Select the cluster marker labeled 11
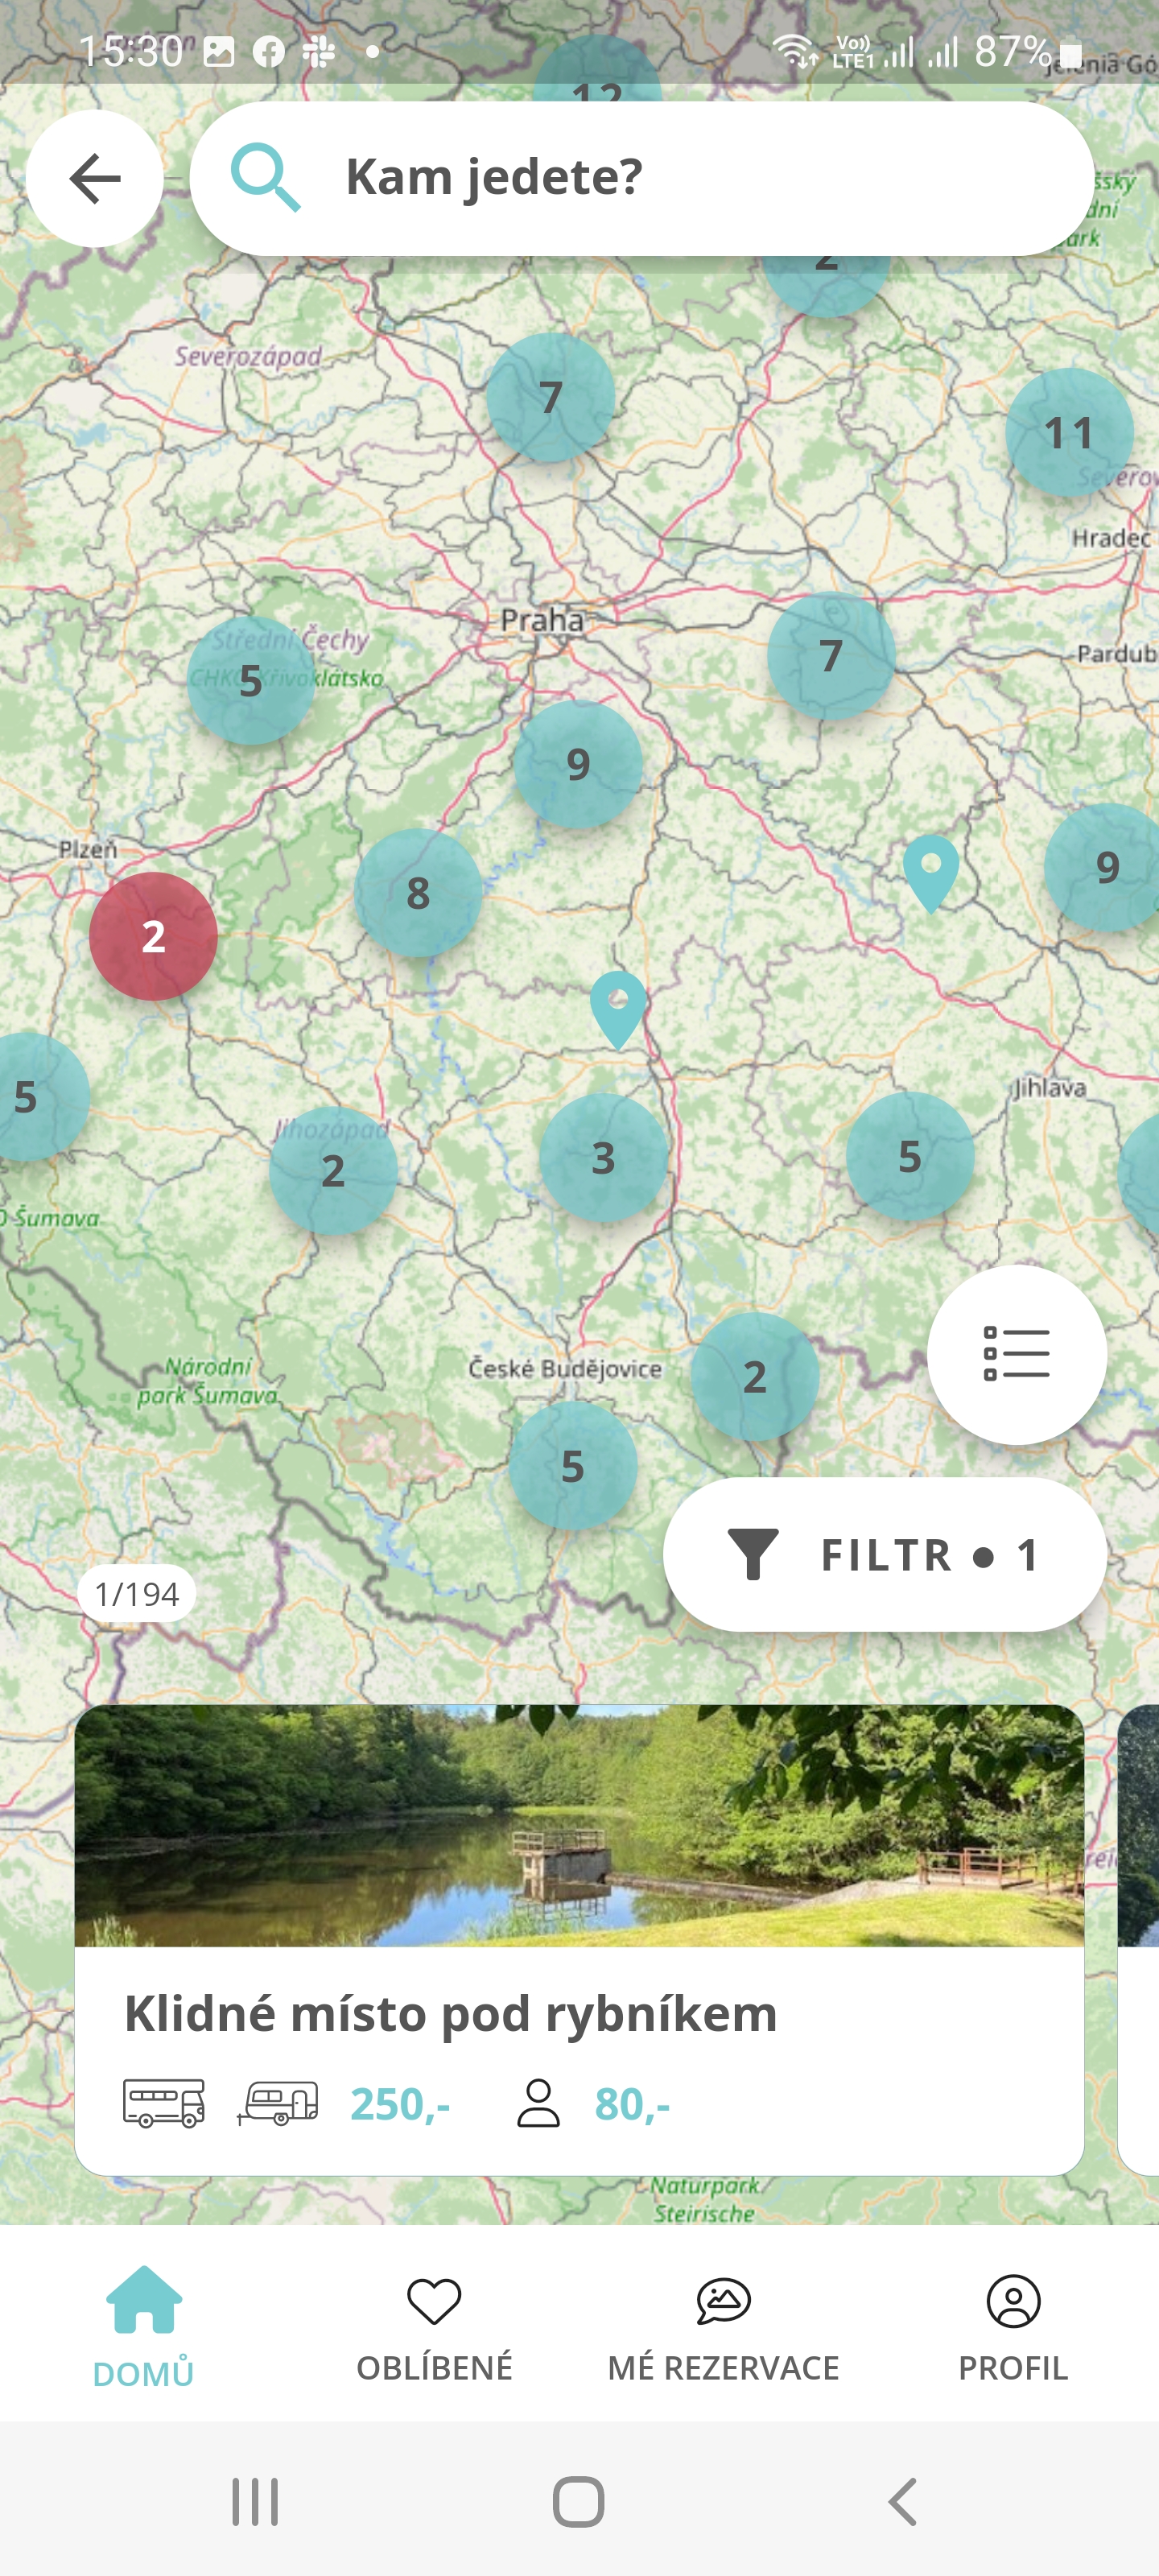 1069,433
